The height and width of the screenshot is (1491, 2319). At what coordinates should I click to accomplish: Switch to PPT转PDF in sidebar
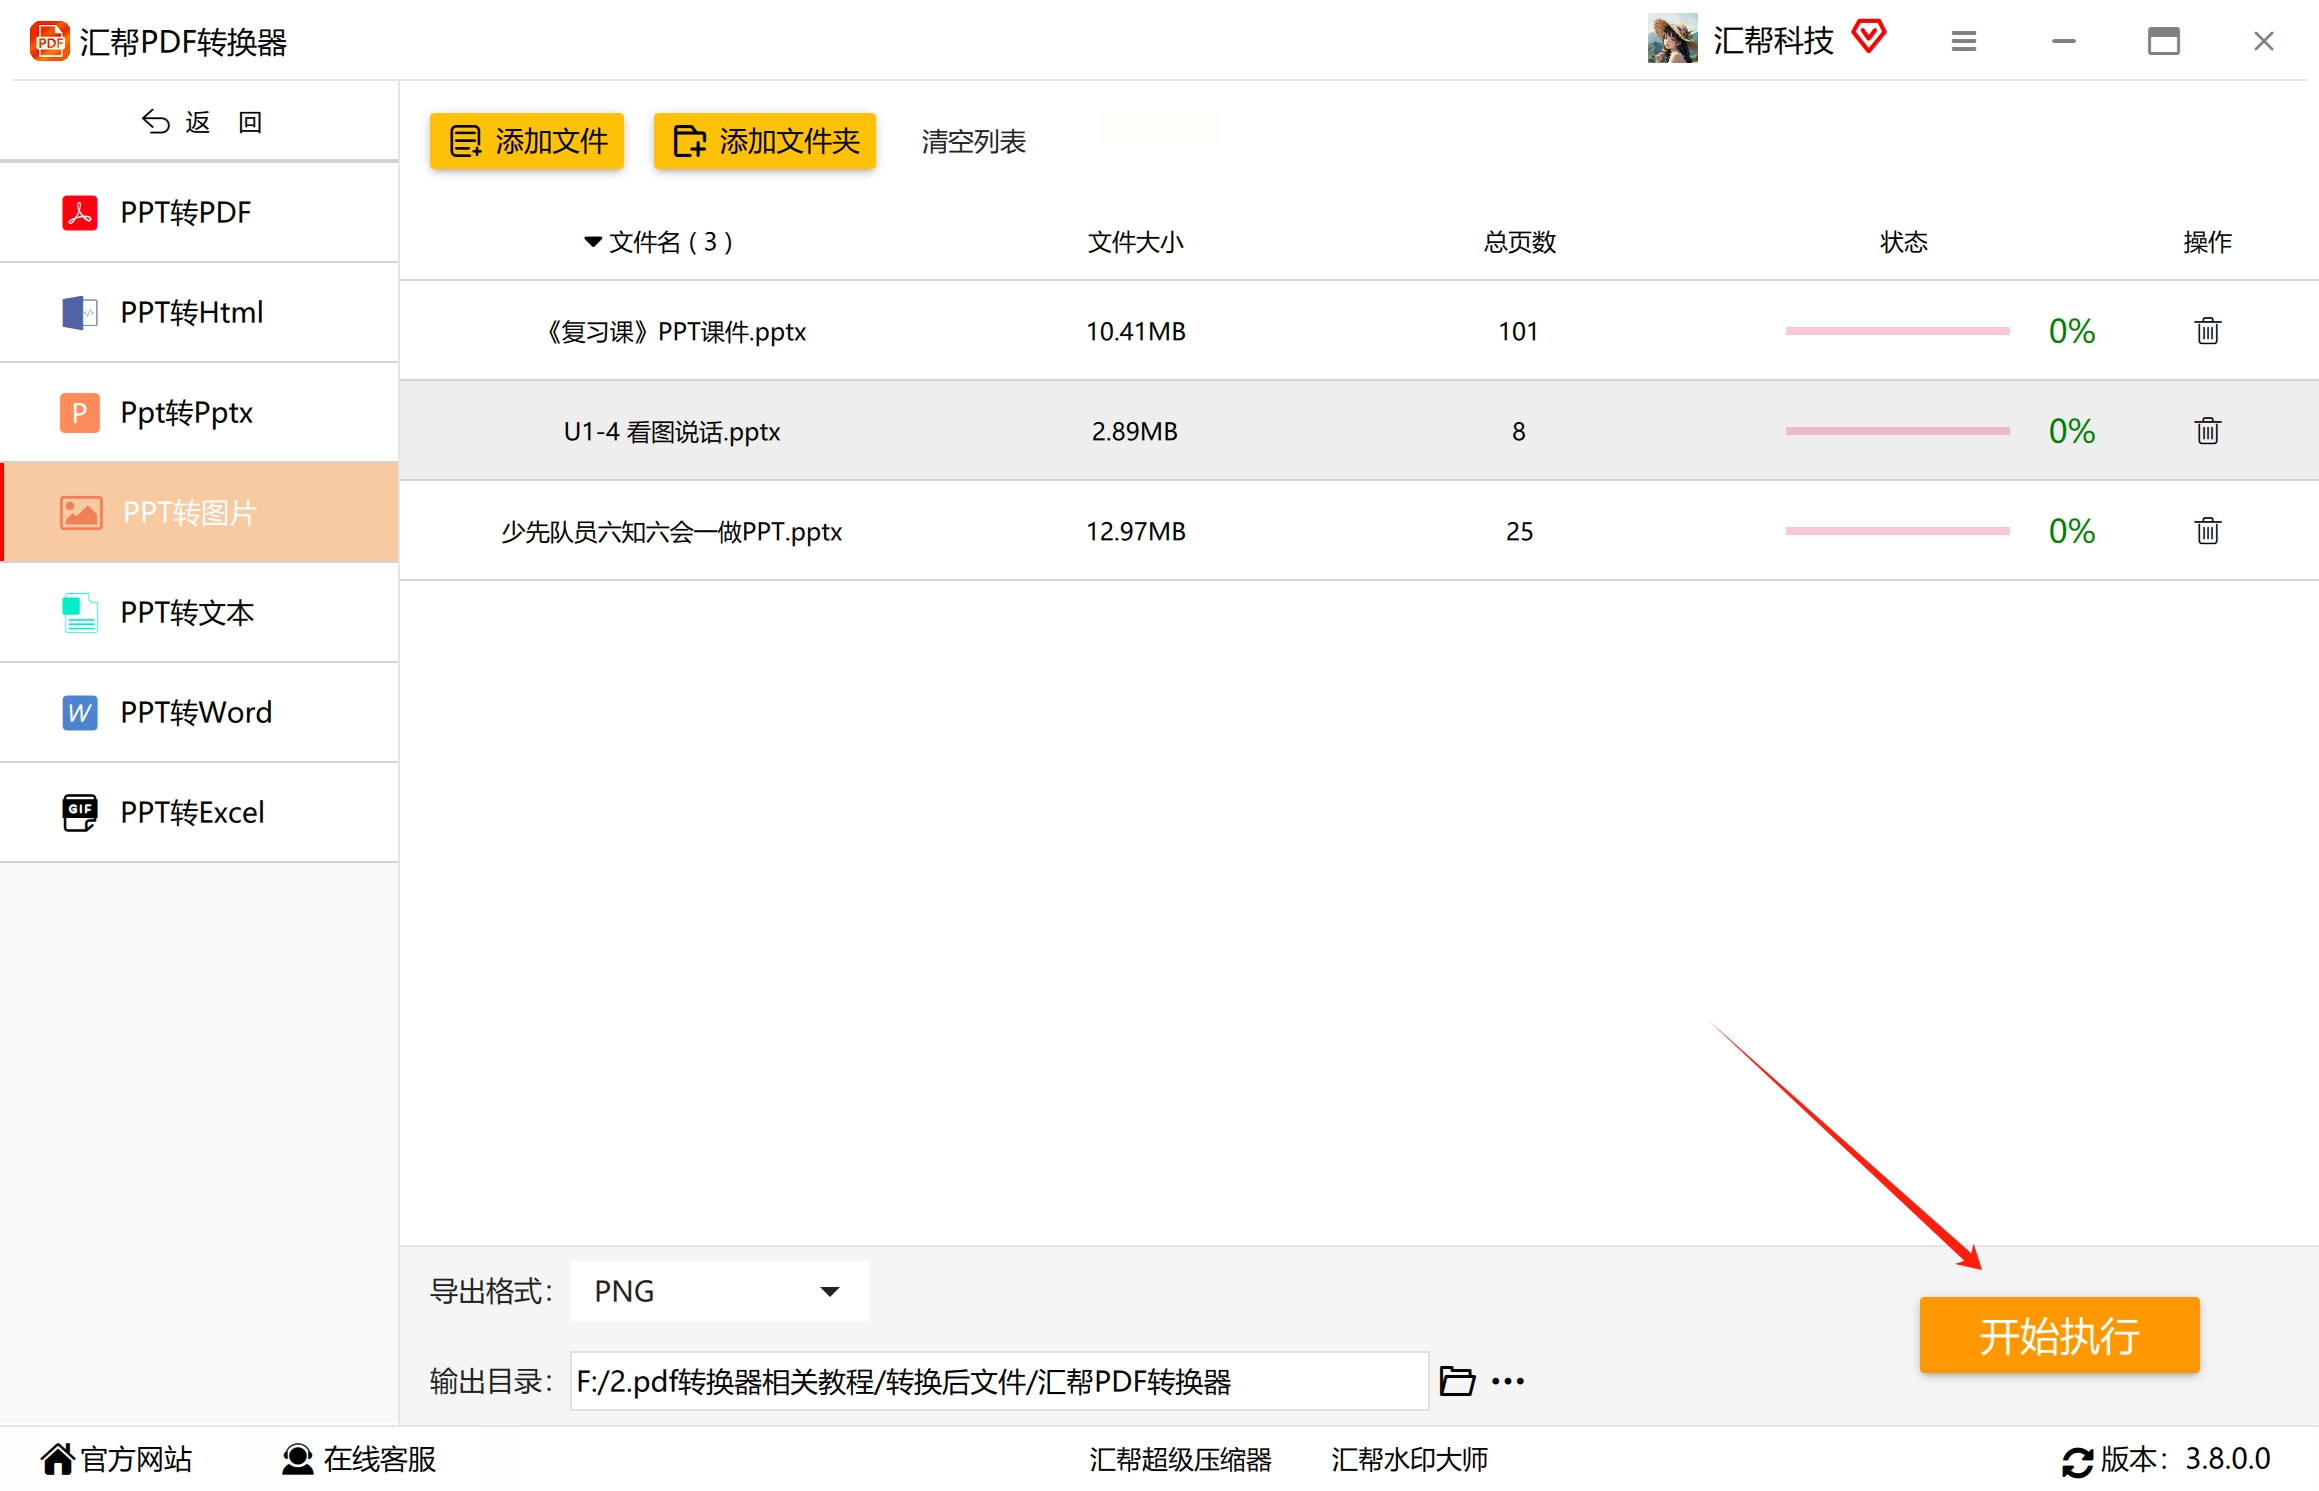[186, 212]
